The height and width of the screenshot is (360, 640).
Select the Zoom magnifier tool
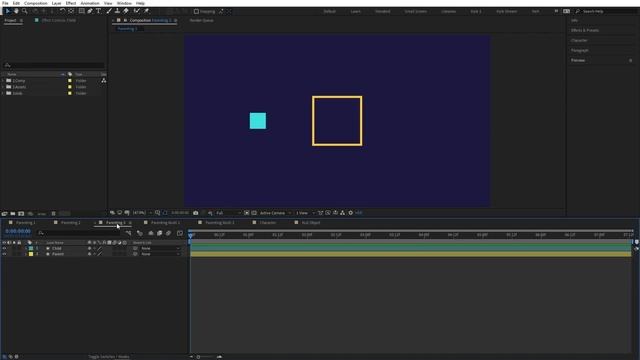(x=24, y=11)
